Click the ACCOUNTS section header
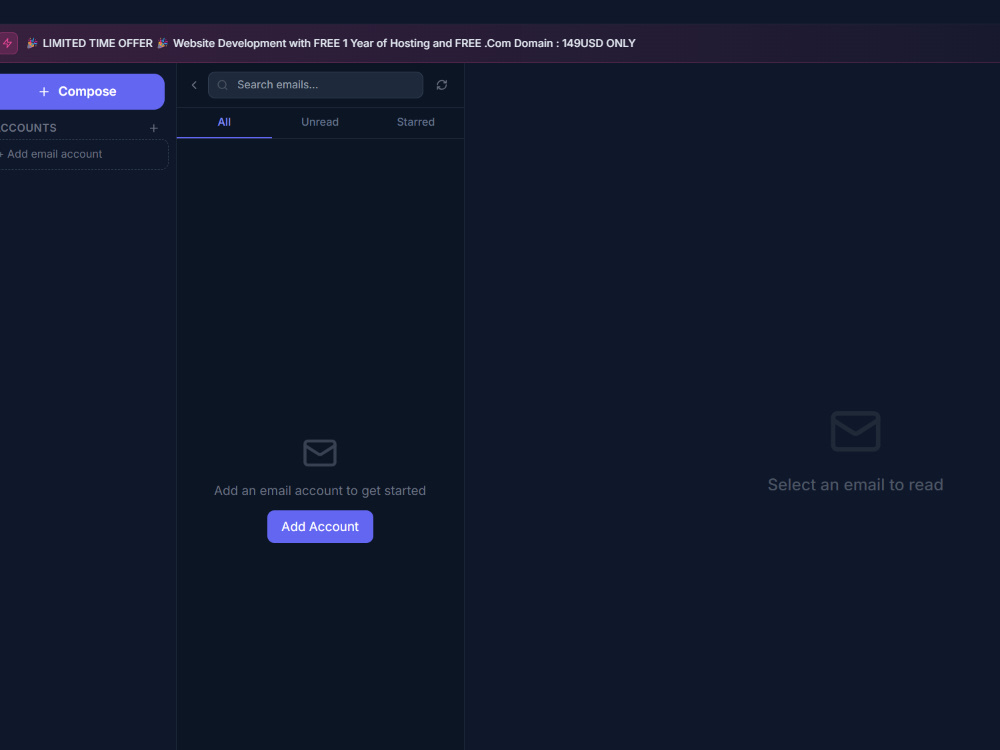This screenshot has width=1000, height=750. 28,128
